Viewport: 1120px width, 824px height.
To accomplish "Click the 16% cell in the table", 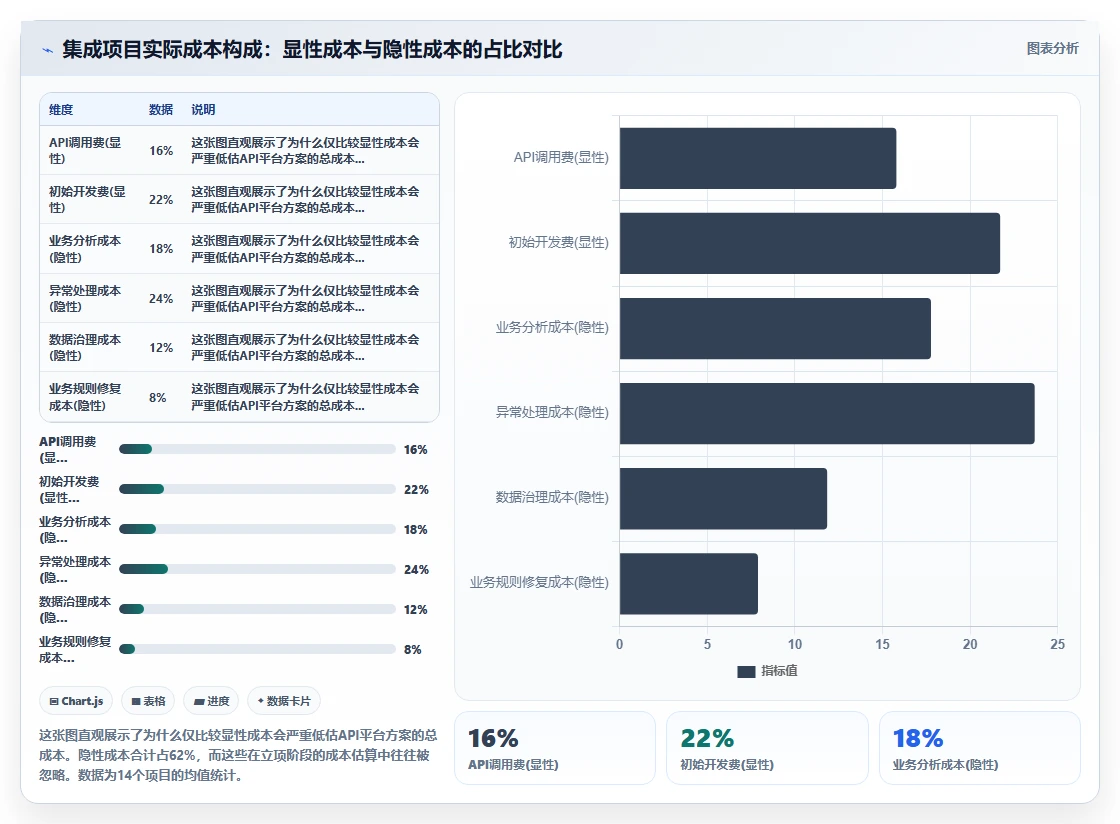I will 161,151.
